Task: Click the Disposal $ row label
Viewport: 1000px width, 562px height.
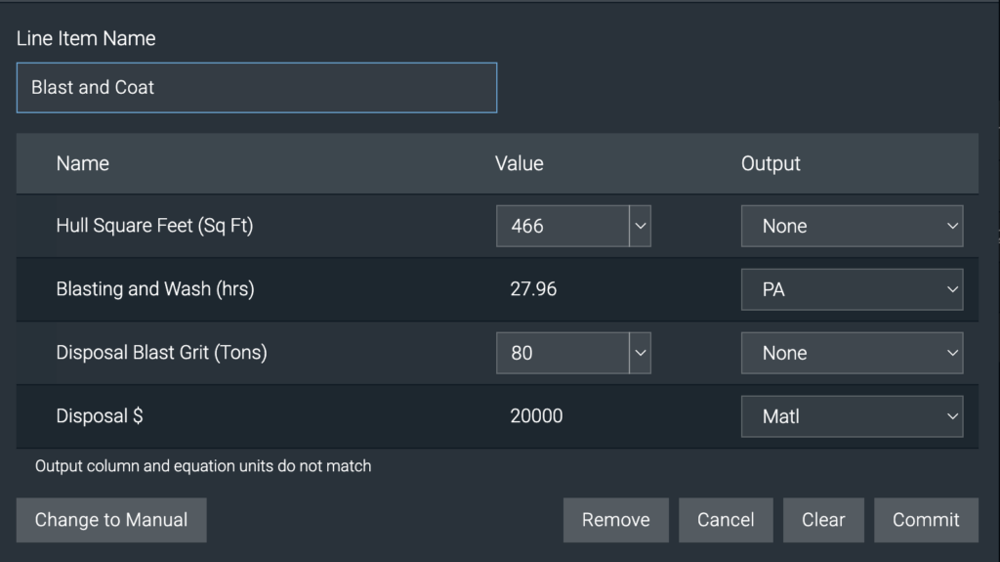Action: [99, 416]
